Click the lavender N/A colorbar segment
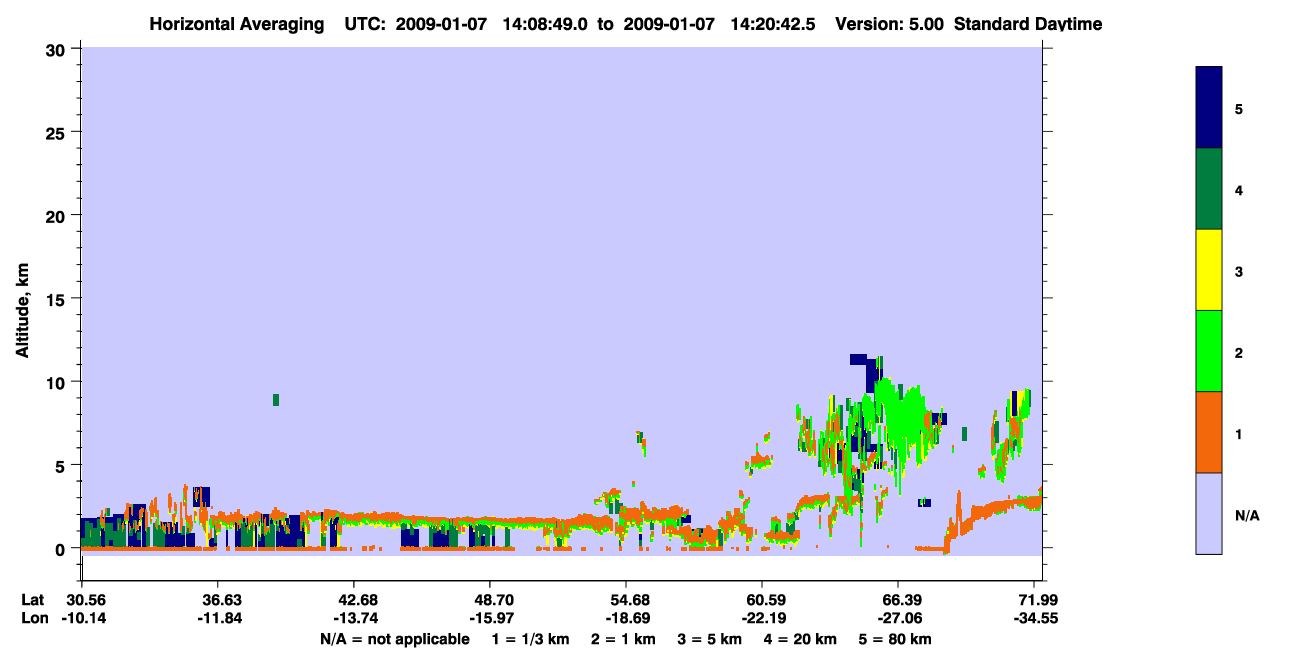This screenshot has height=667, width=1300. click(x=1209, y=513)
